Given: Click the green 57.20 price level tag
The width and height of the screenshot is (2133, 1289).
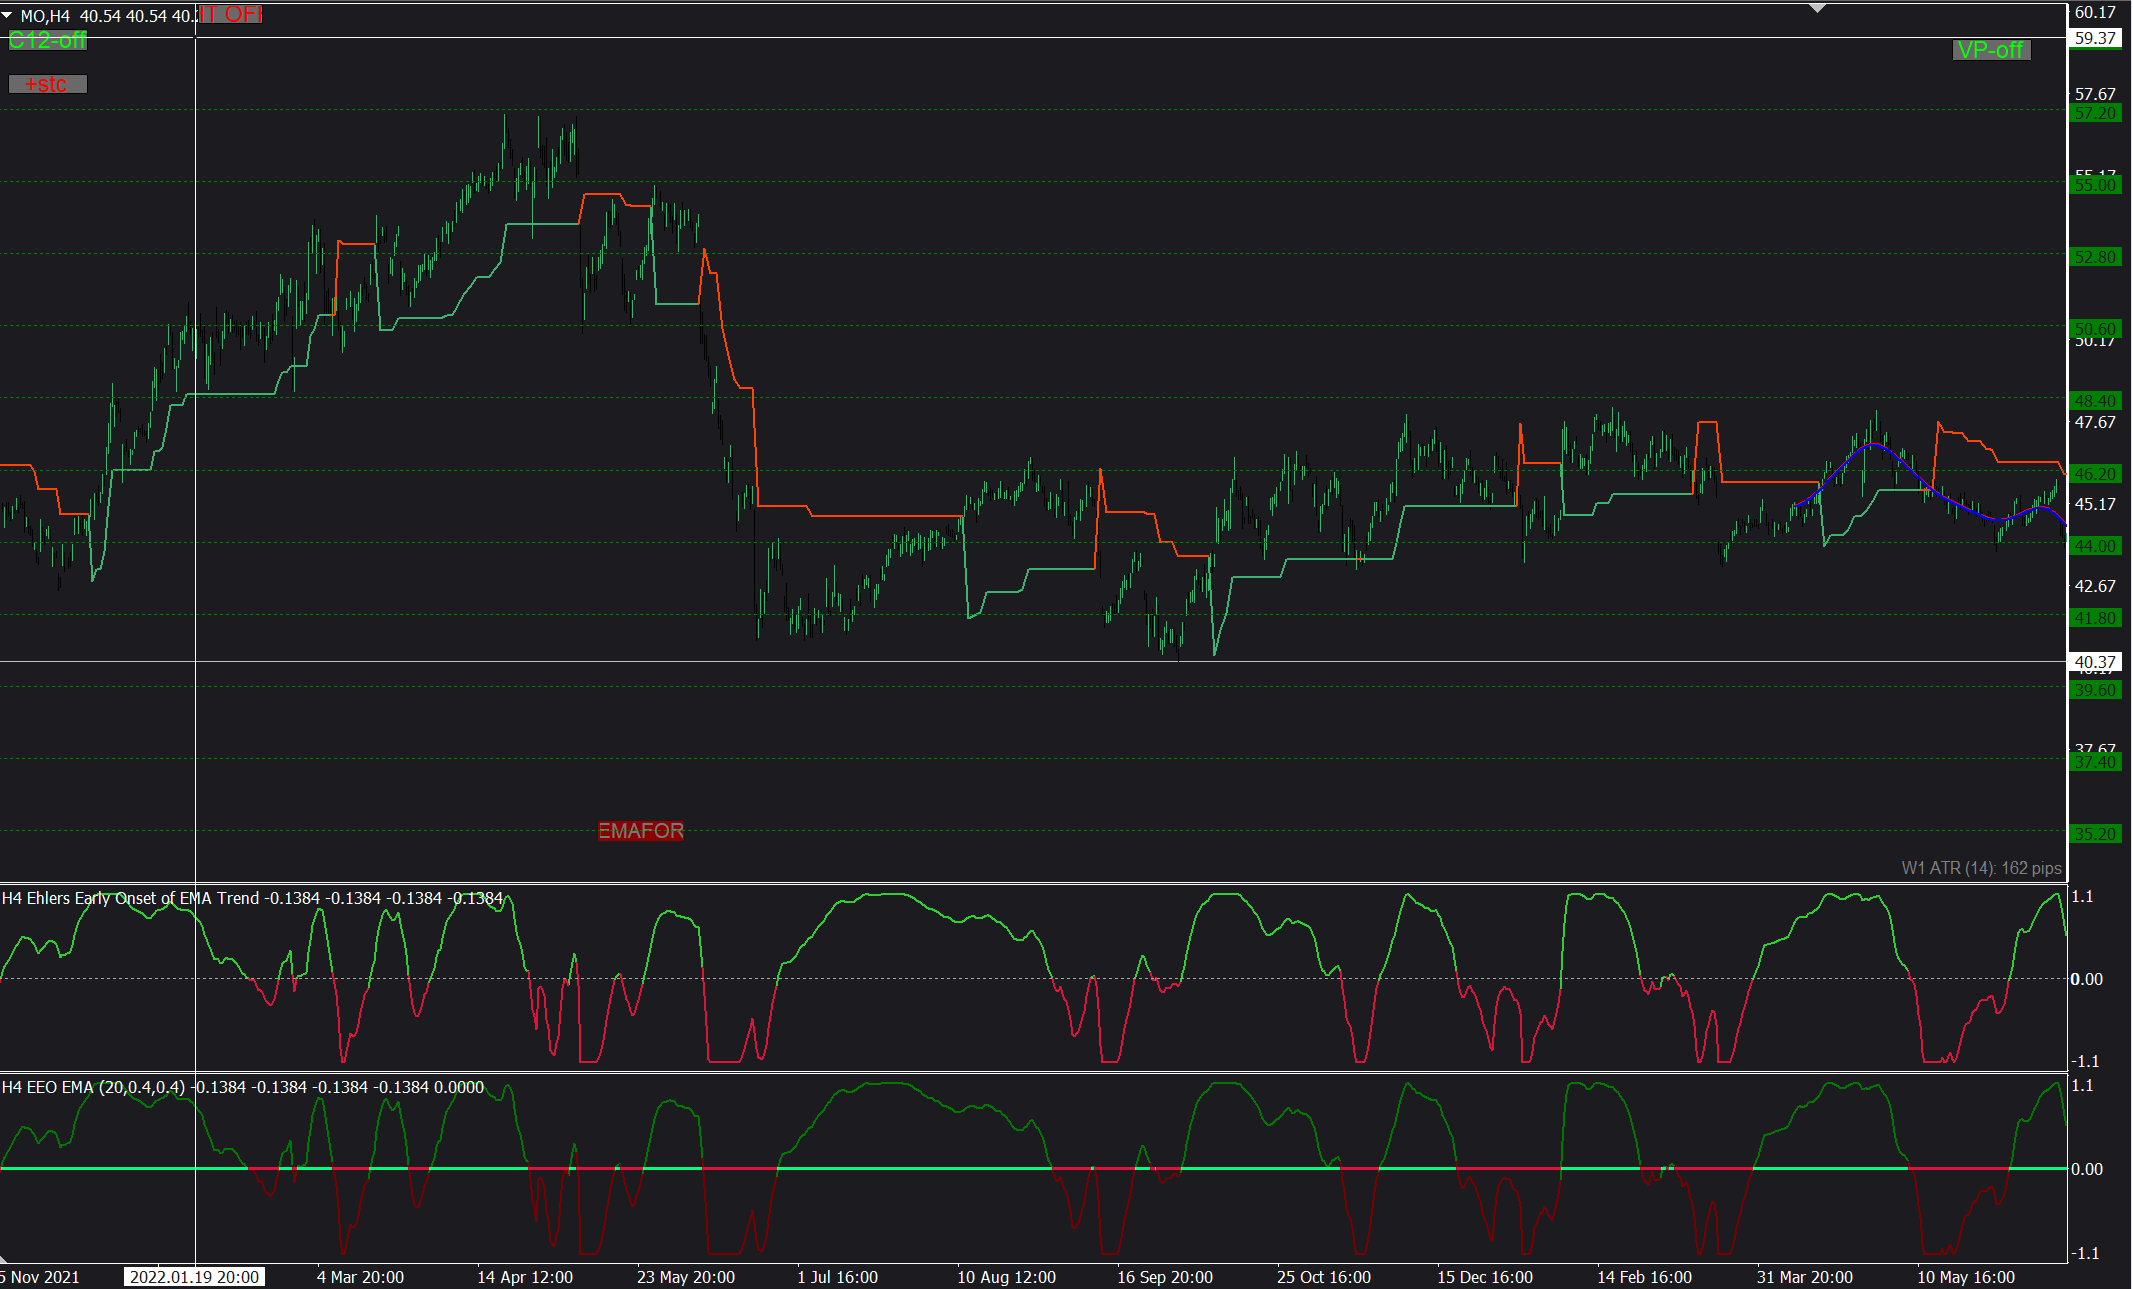Looking at the screenshot, I should coord(2094,114).
